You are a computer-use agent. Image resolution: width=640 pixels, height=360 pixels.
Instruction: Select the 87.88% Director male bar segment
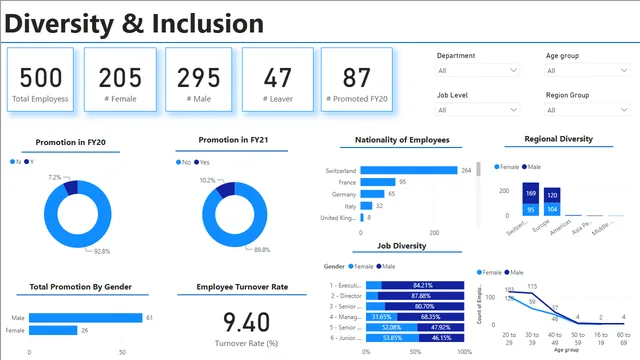[x=421, y=296]
